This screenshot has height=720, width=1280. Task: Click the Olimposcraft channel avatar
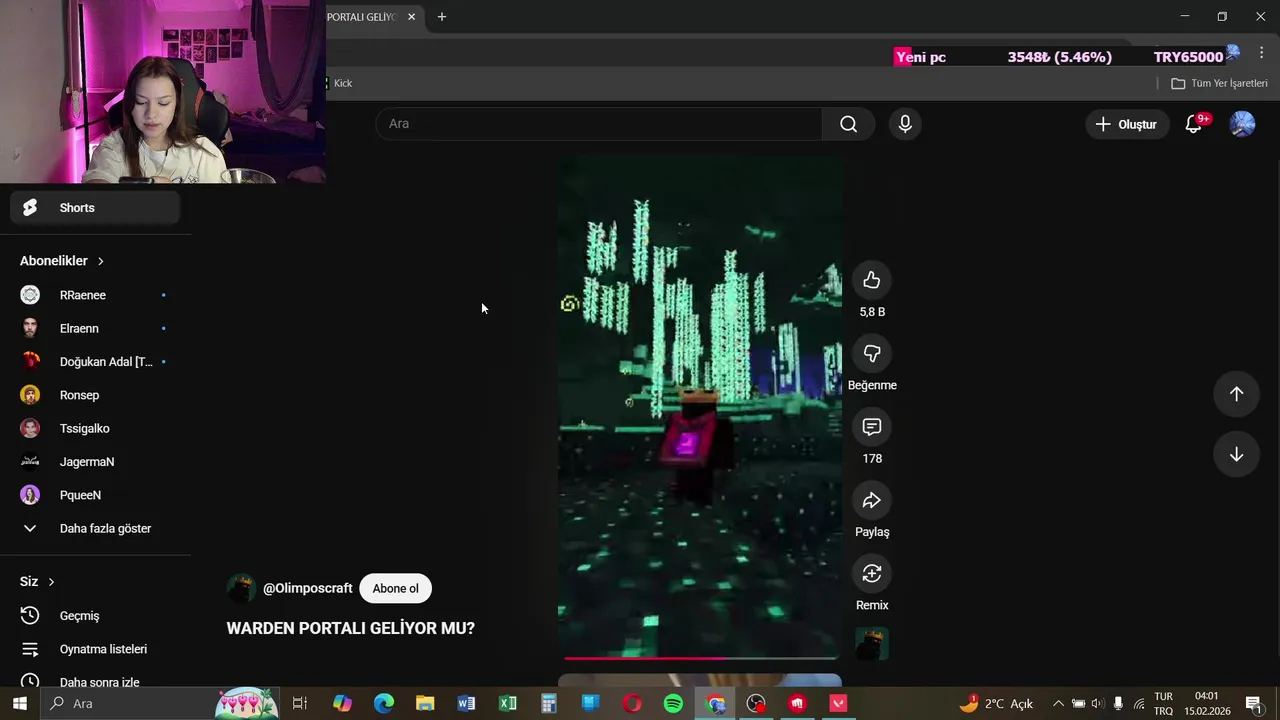tap(241, 588)
